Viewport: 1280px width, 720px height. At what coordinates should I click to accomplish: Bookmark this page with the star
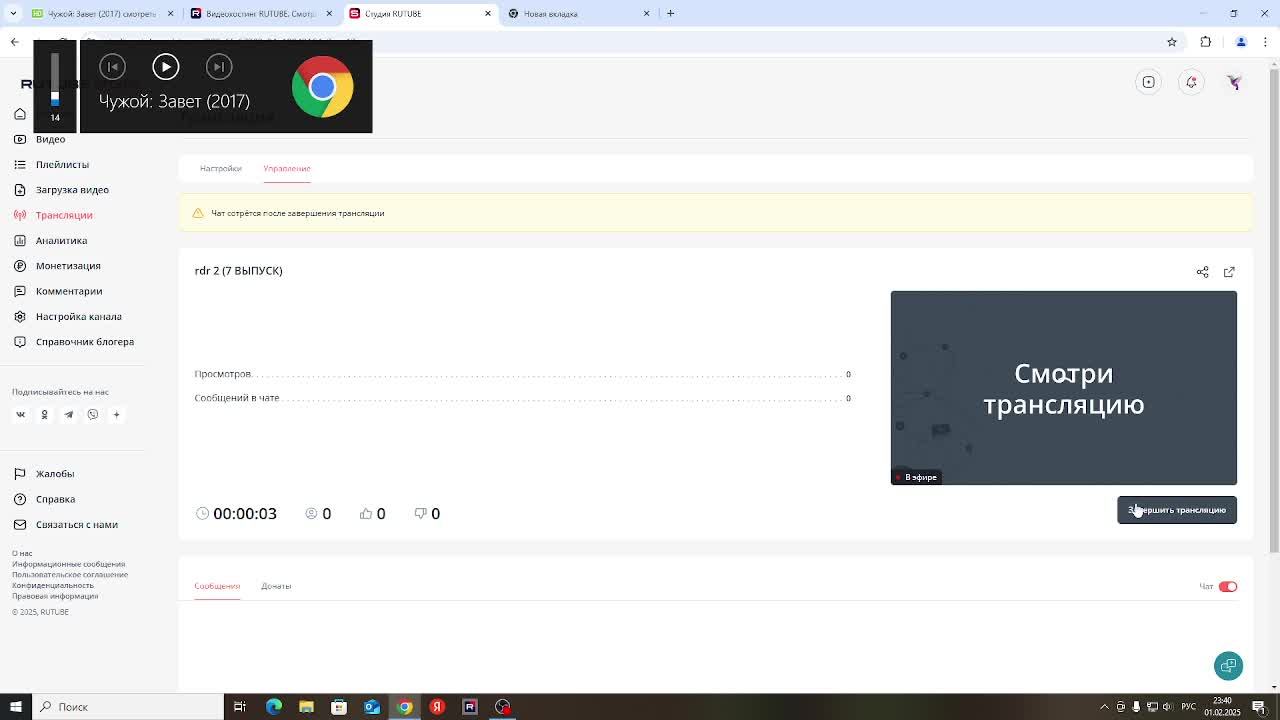(1172, 42)
